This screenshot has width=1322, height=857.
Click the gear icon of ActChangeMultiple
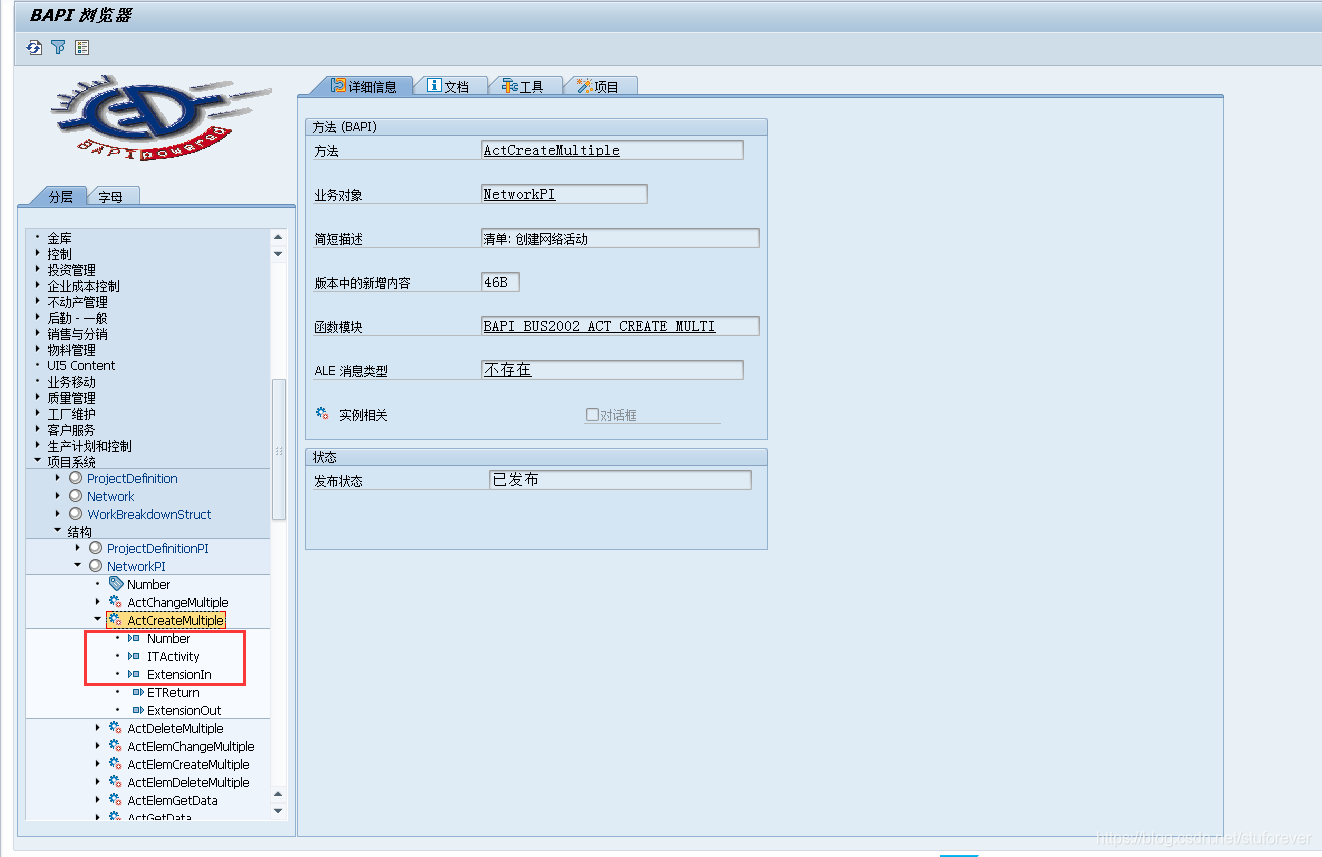click(115, 602)
